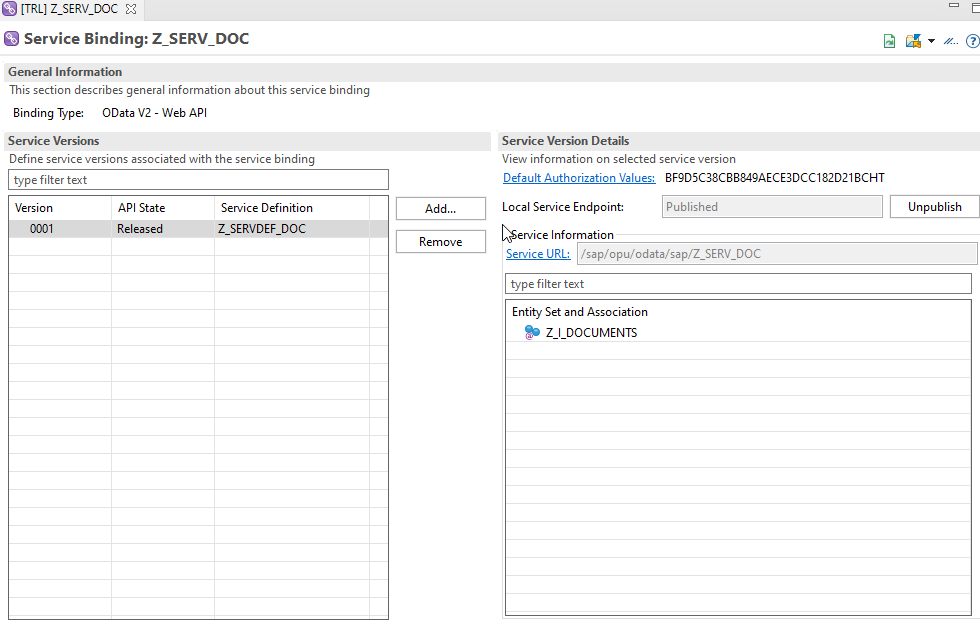Open the Default Authorization Values link
Image resolution: width=980 pixels, height=625 pixels.
click(579, 178)
